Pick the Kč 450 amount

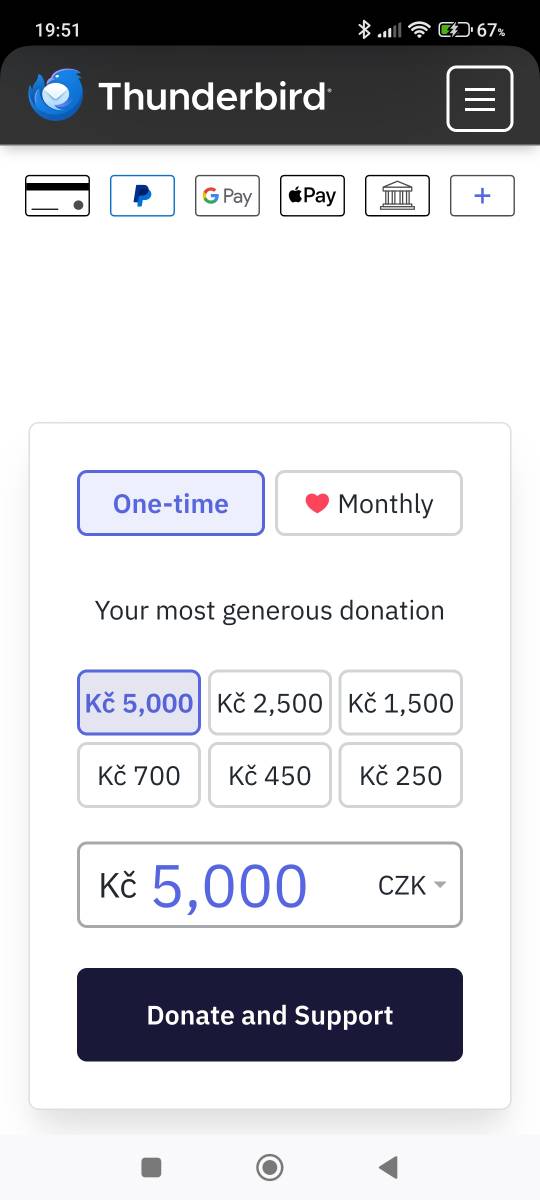270,775
